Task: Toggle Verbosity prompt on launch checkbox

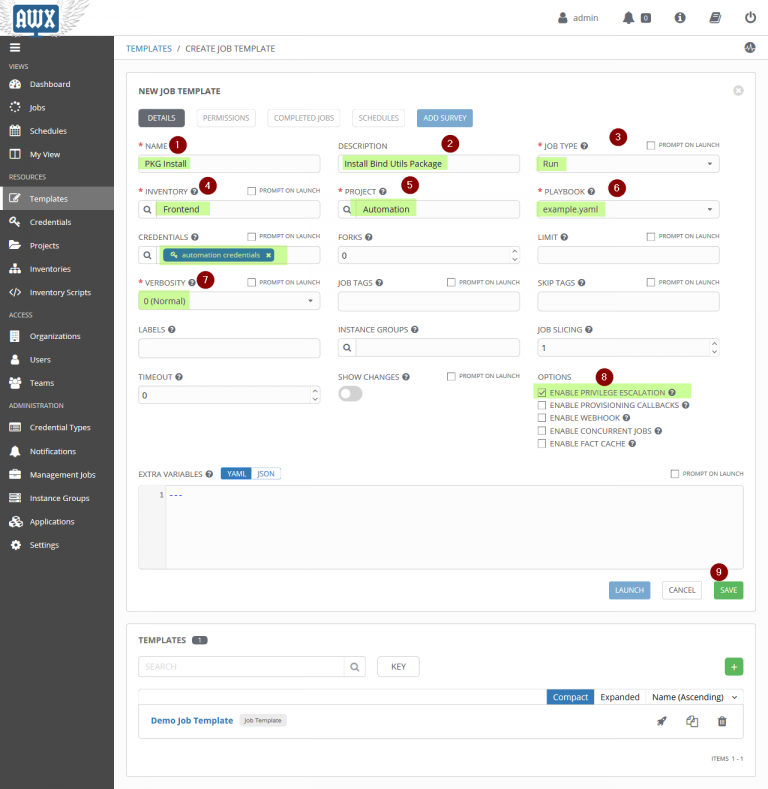Action: coord(252,283)
